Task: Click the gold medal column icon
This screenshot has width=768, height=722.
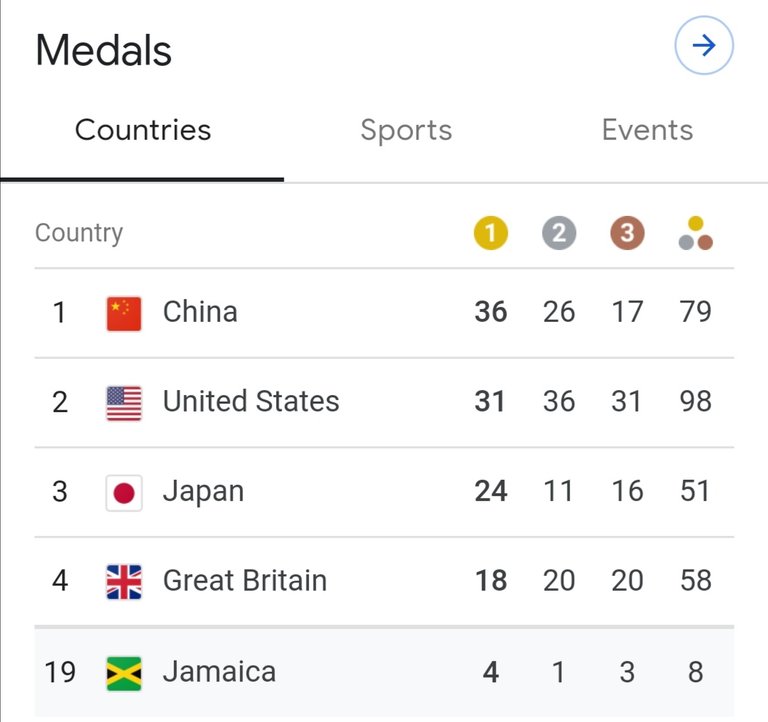Action: pos(490,233)
